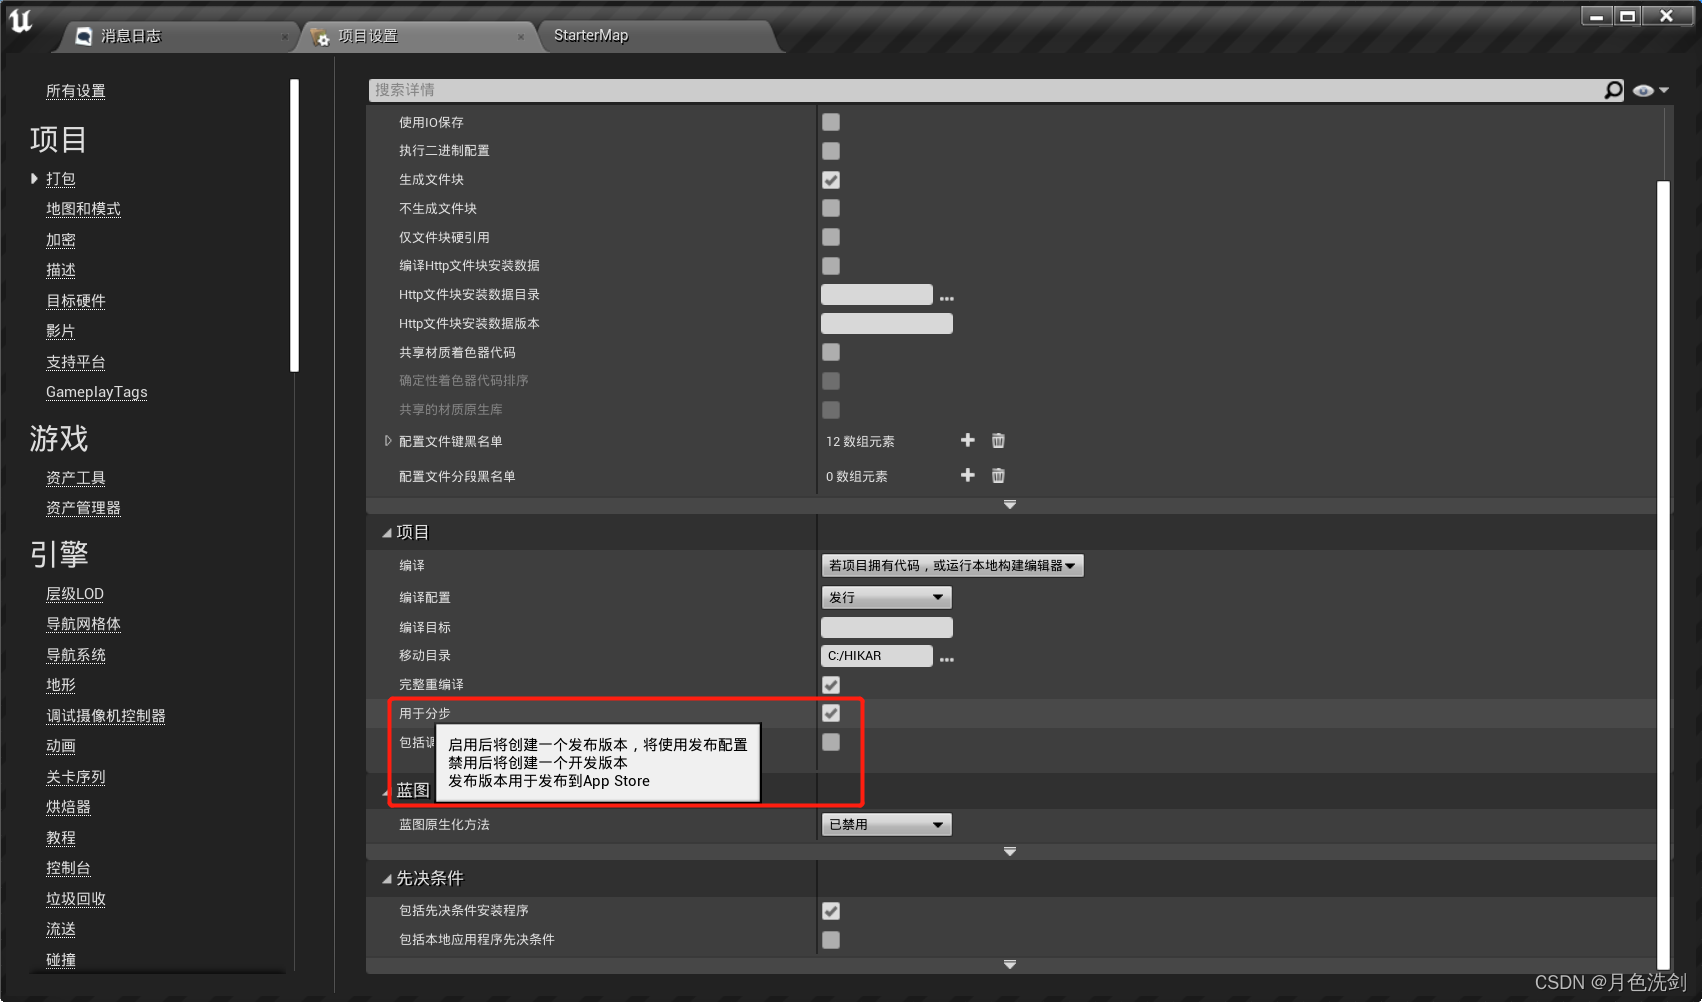Screen dimensions: 1702x1002
Task: Open 蓝图原生化方法 dropdown showing 已禁用
Action: (886, 825)
